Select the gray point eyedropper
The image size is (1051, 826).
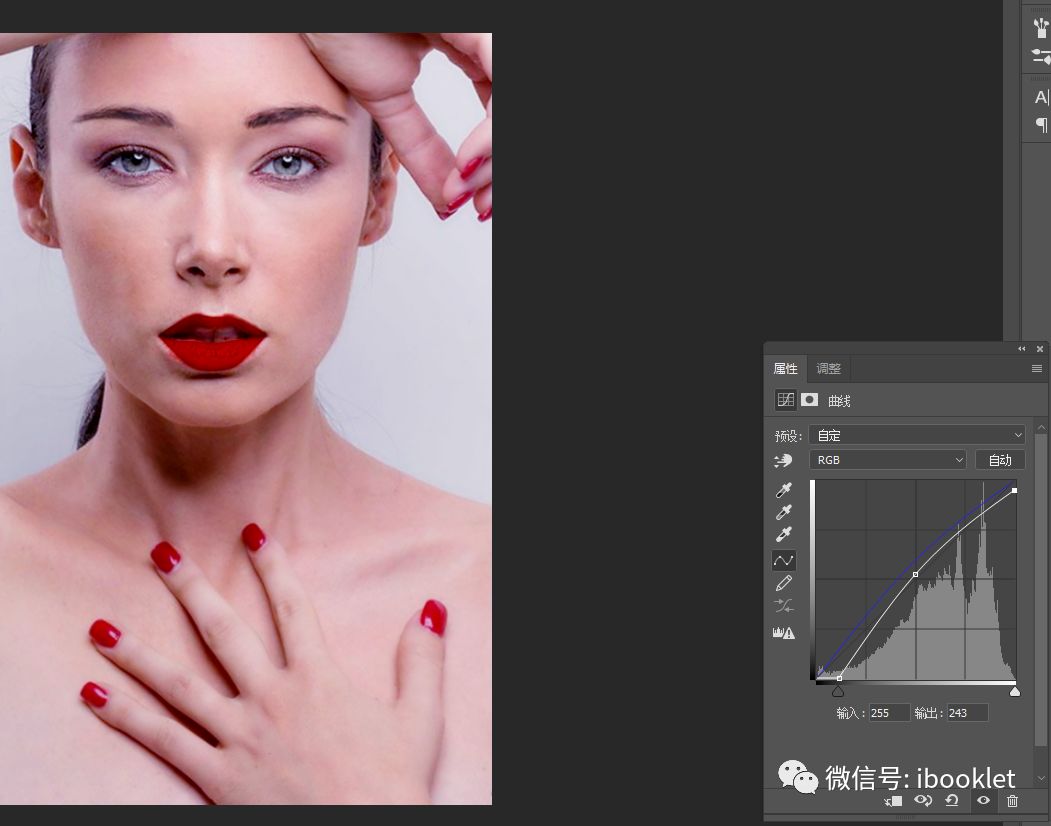(784, 512)
